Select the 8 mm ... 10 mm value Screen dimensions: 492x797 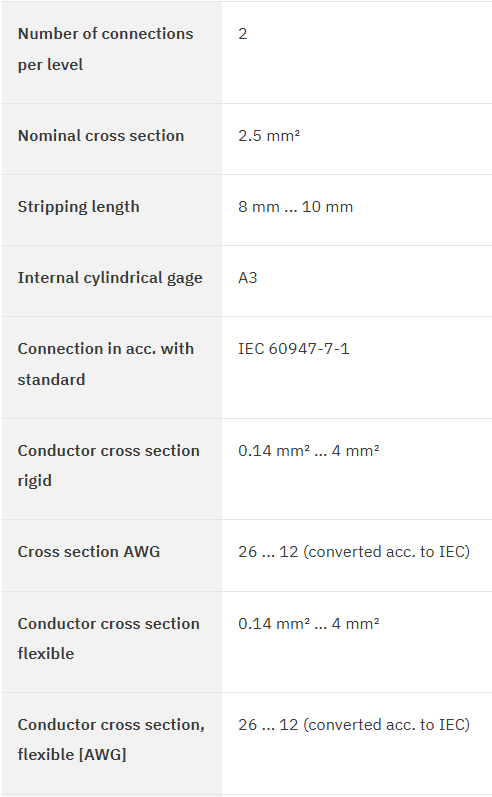[x=295, y=207]
